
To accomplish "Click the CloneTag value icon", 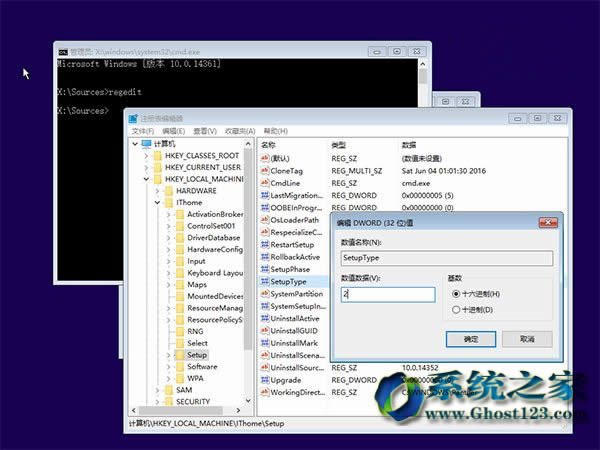I will pos(264,171).
